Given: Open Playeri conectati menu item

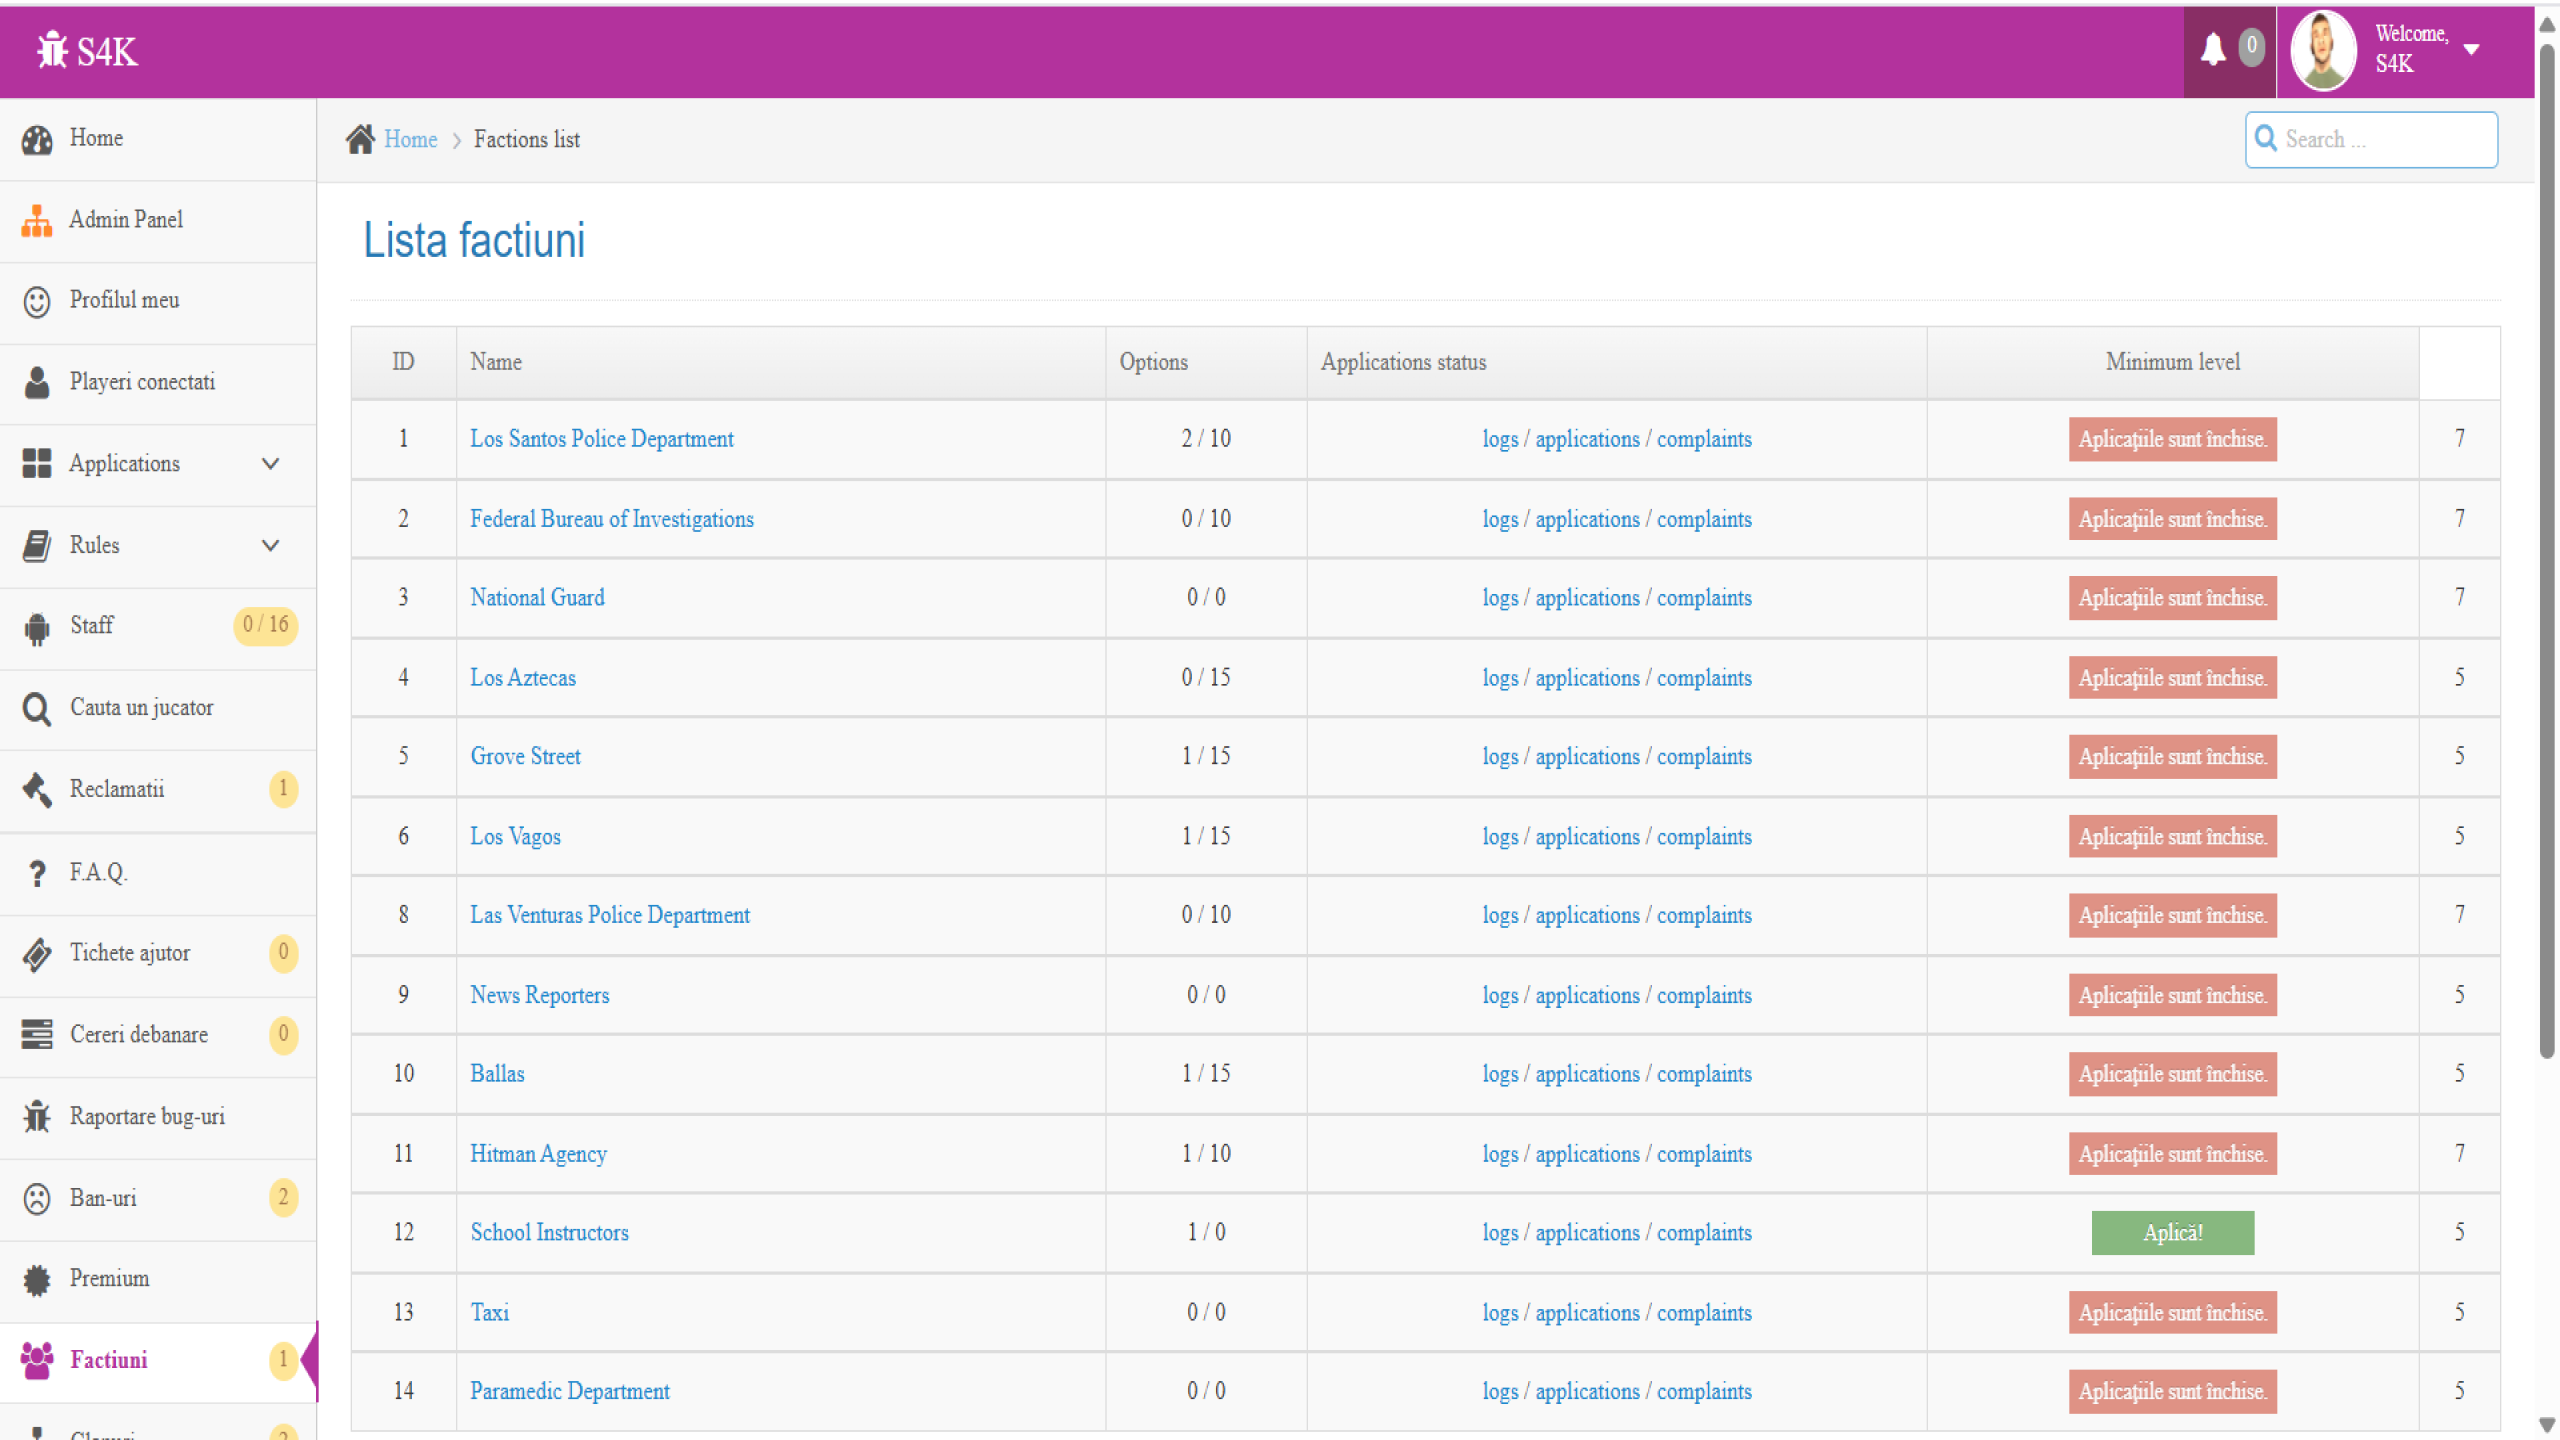Looking at the screenshot, I should [142, 382].
